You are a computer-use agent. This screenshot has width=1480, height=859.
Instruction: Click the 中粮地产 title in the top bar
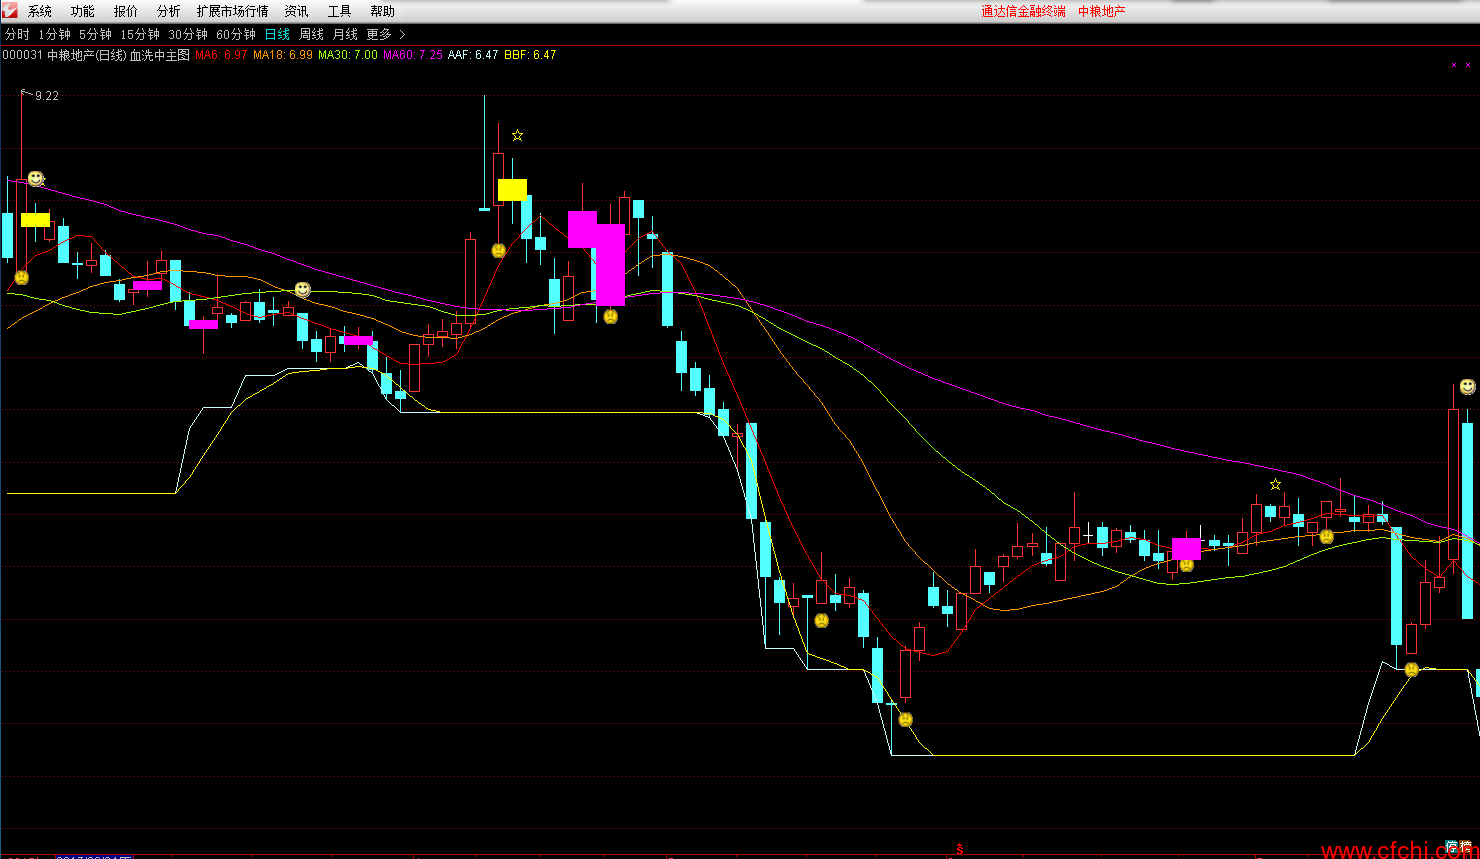(1102, 12)
